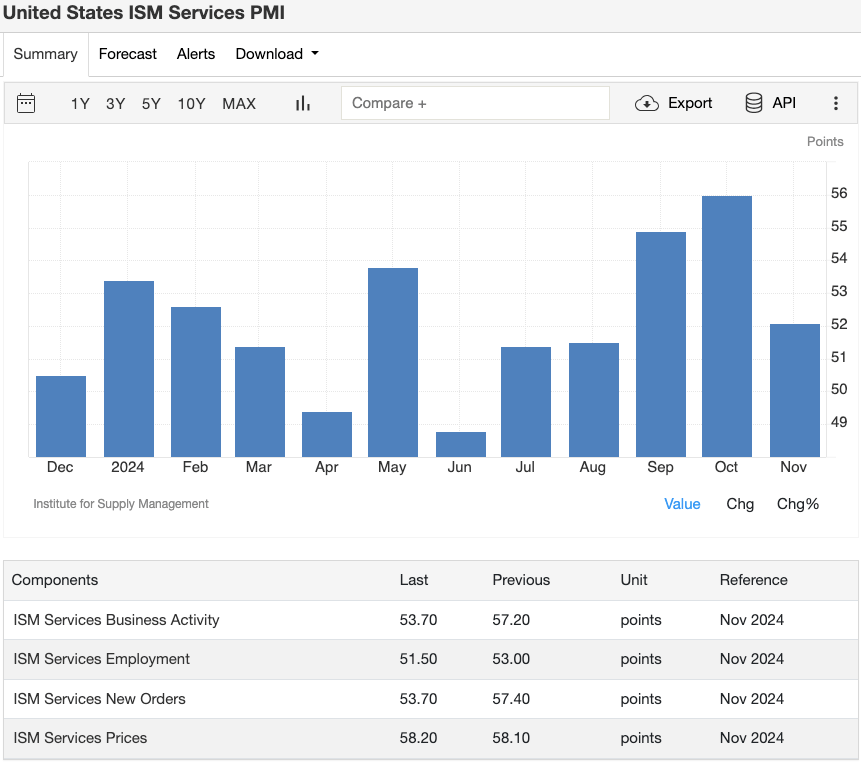Click the bar chart type icon
The height and width of the screenshot is (762, 861).
(302, 103)
